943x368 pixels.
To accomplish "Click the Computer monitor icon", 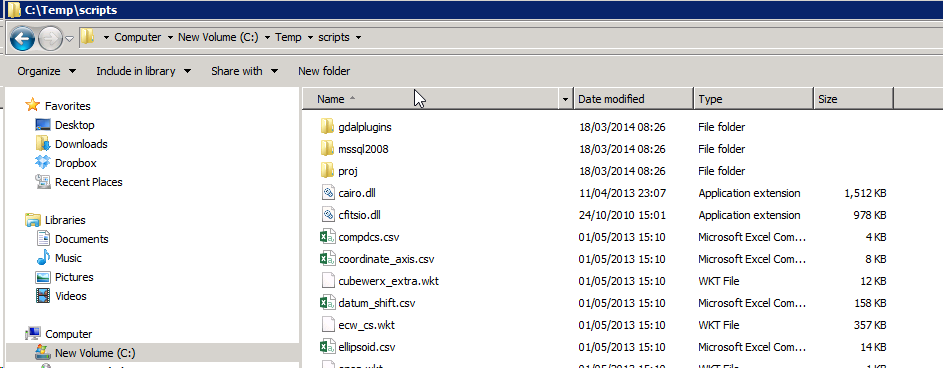I will click(32, 333).
